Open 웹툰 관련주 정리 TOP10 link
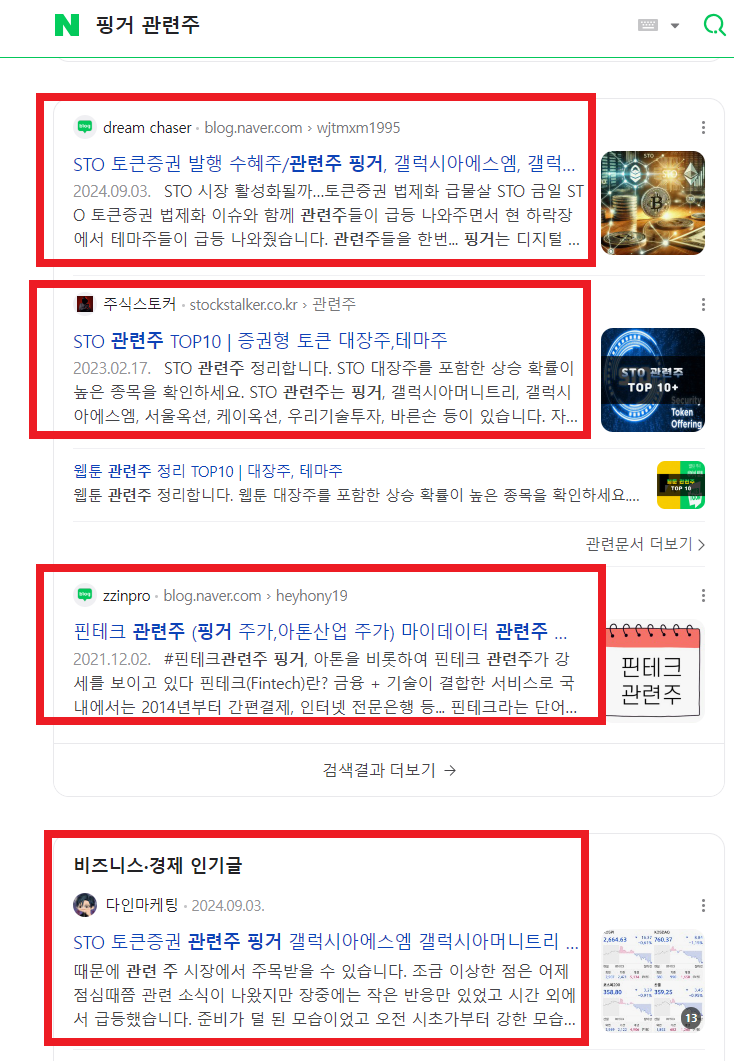 coord(208,471)
